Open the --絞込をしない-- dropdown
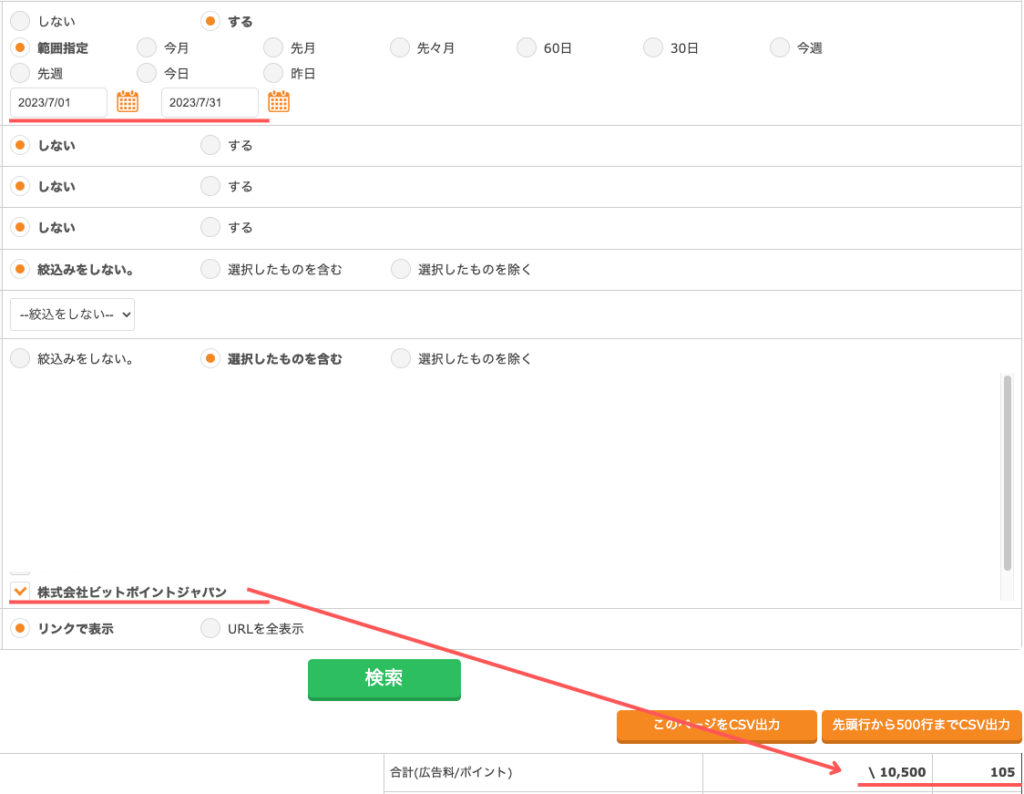Image resolution: width=1024 pixels, height=794 pixels. [x=72, y=314]
